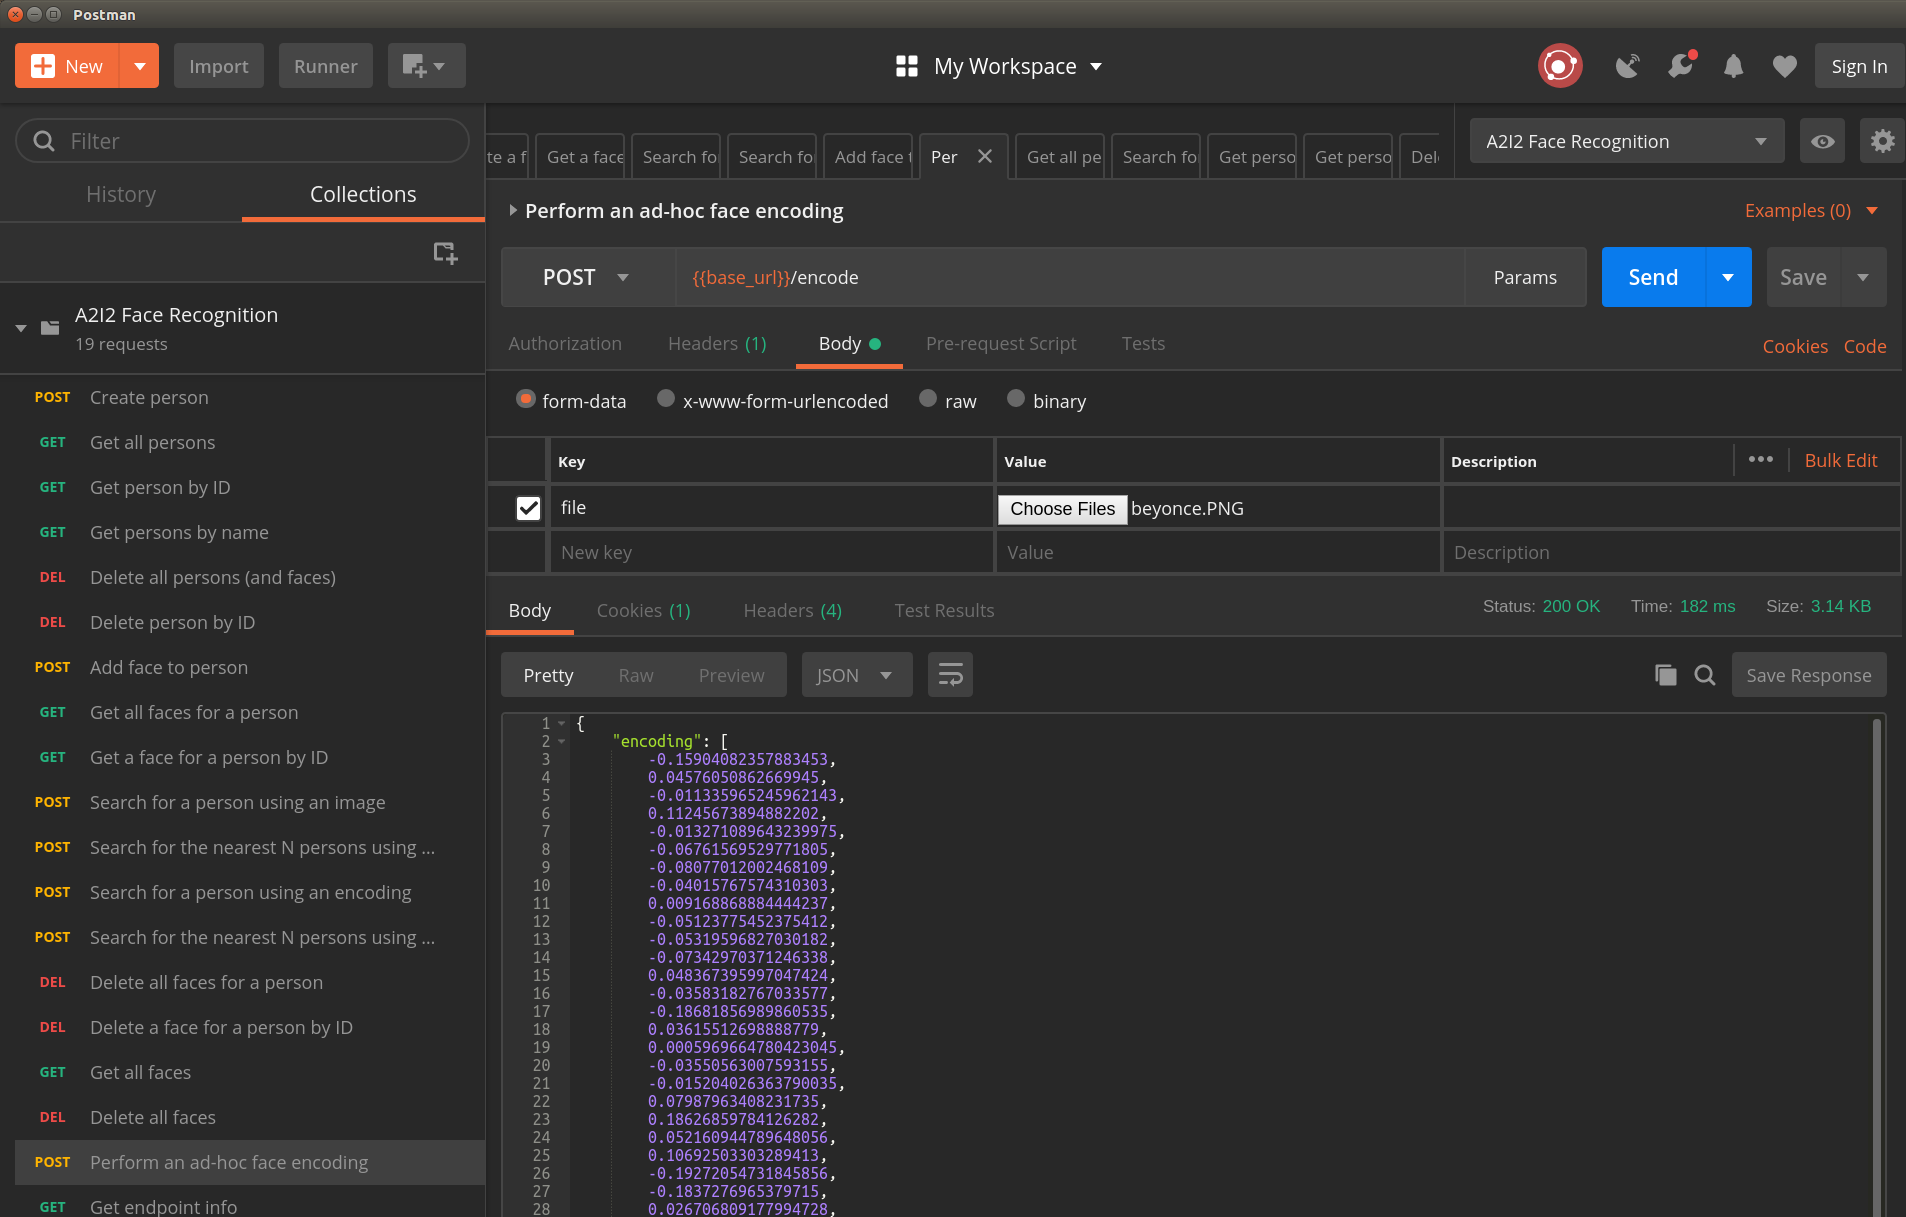The height and width of the screenshot is (1217, 1906).
Task: Select the raw body type
Action: tap(928, 399)
